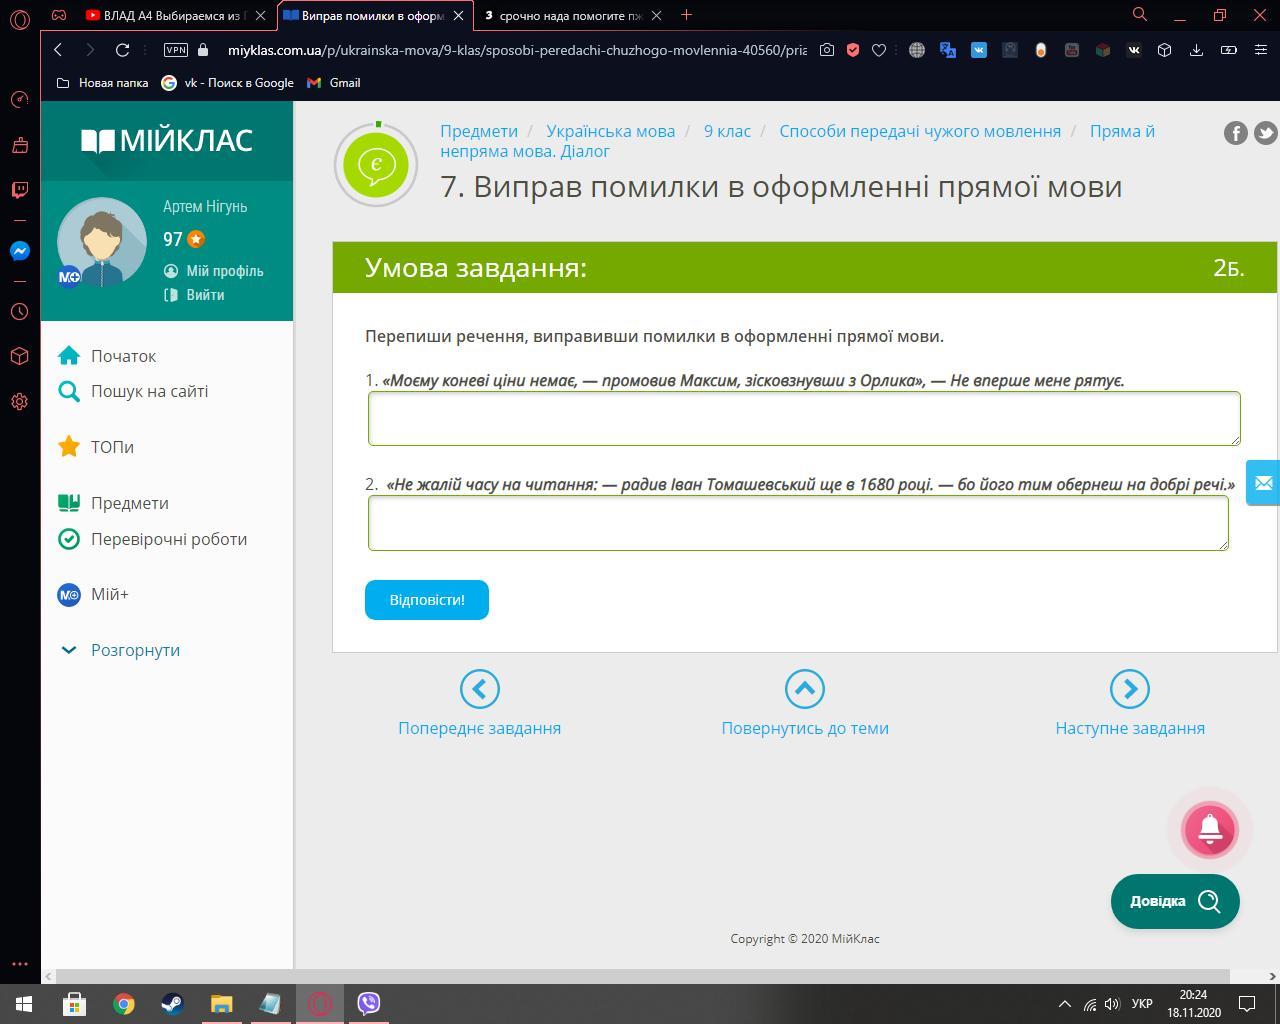The height and width of the screenshot is (1024, 1280).
Task: Close the ВЛАД А4 YouTube tab
Action: click(260, 15)
